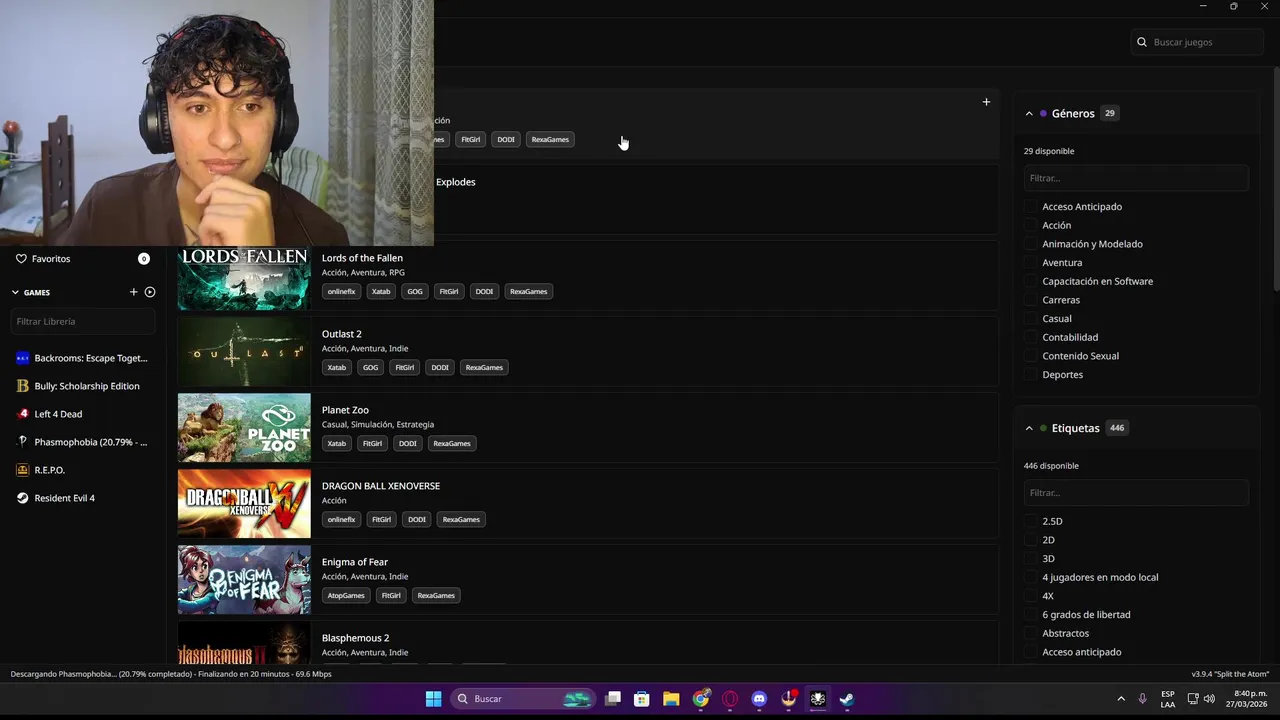Open Opera browser from taskbar

click(730, 699)
